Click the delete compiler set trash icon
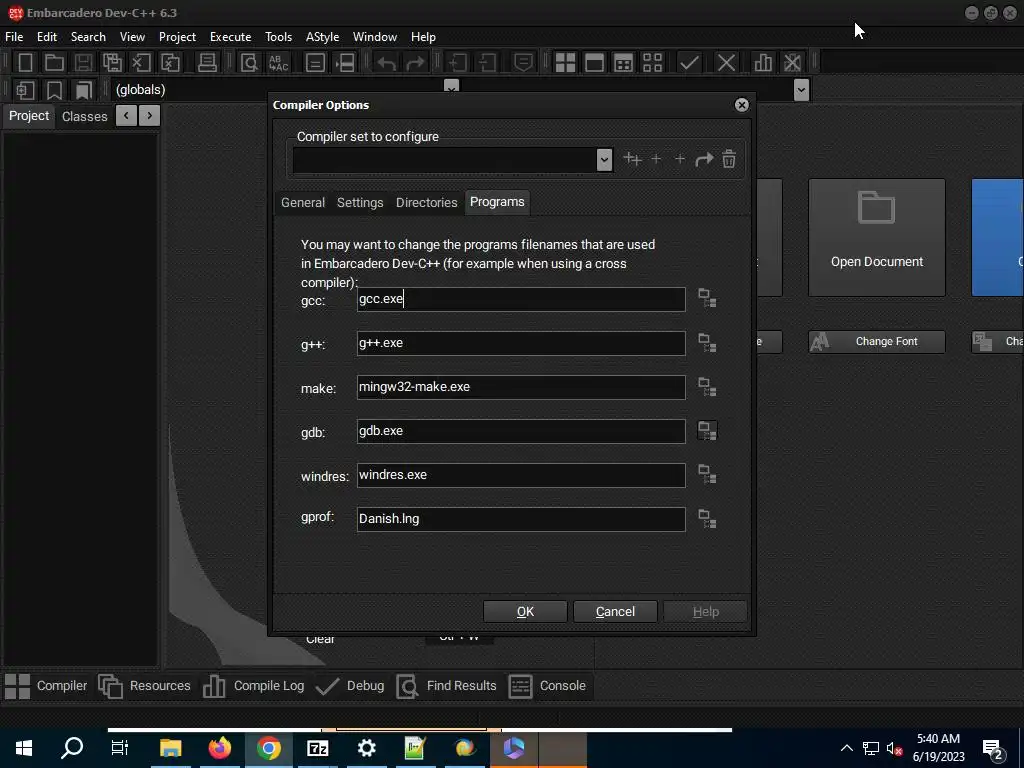 pos(729,159)
